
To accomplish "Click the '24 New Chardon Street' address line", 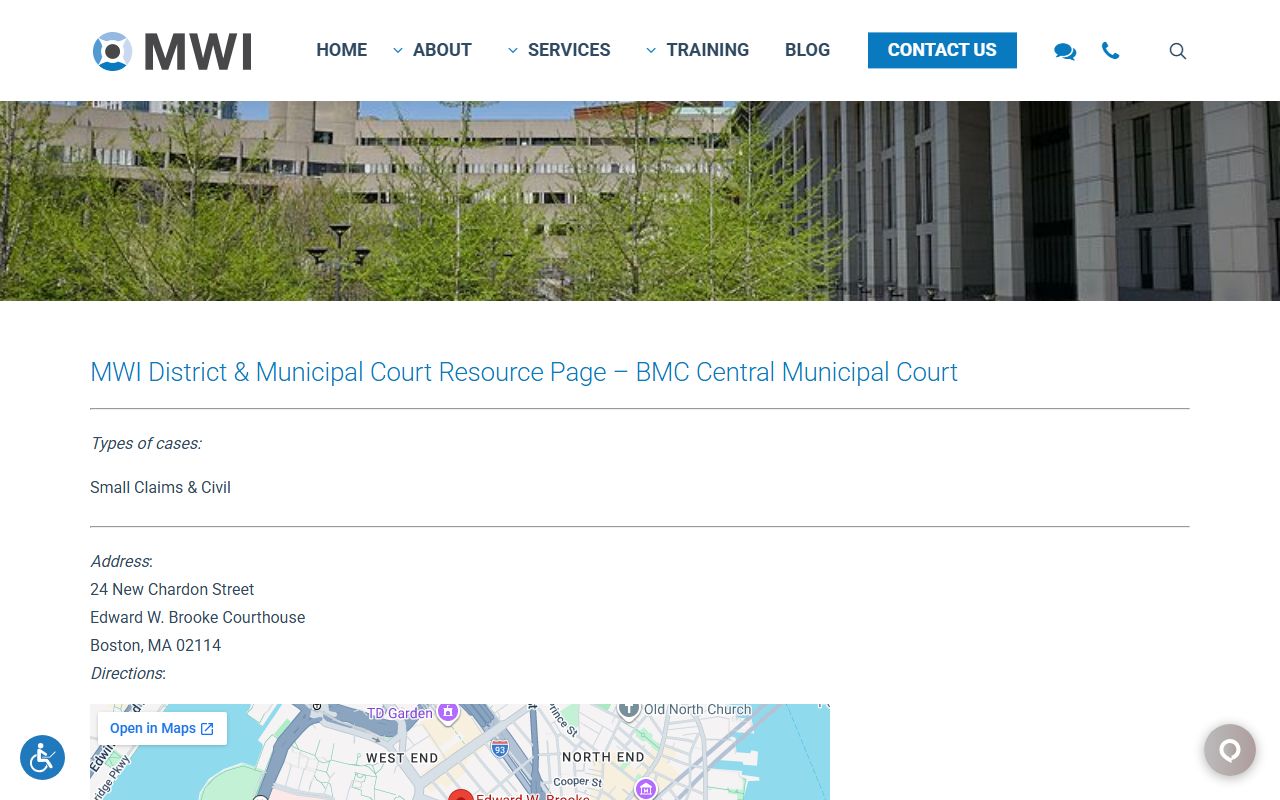I will click(172, 589).
